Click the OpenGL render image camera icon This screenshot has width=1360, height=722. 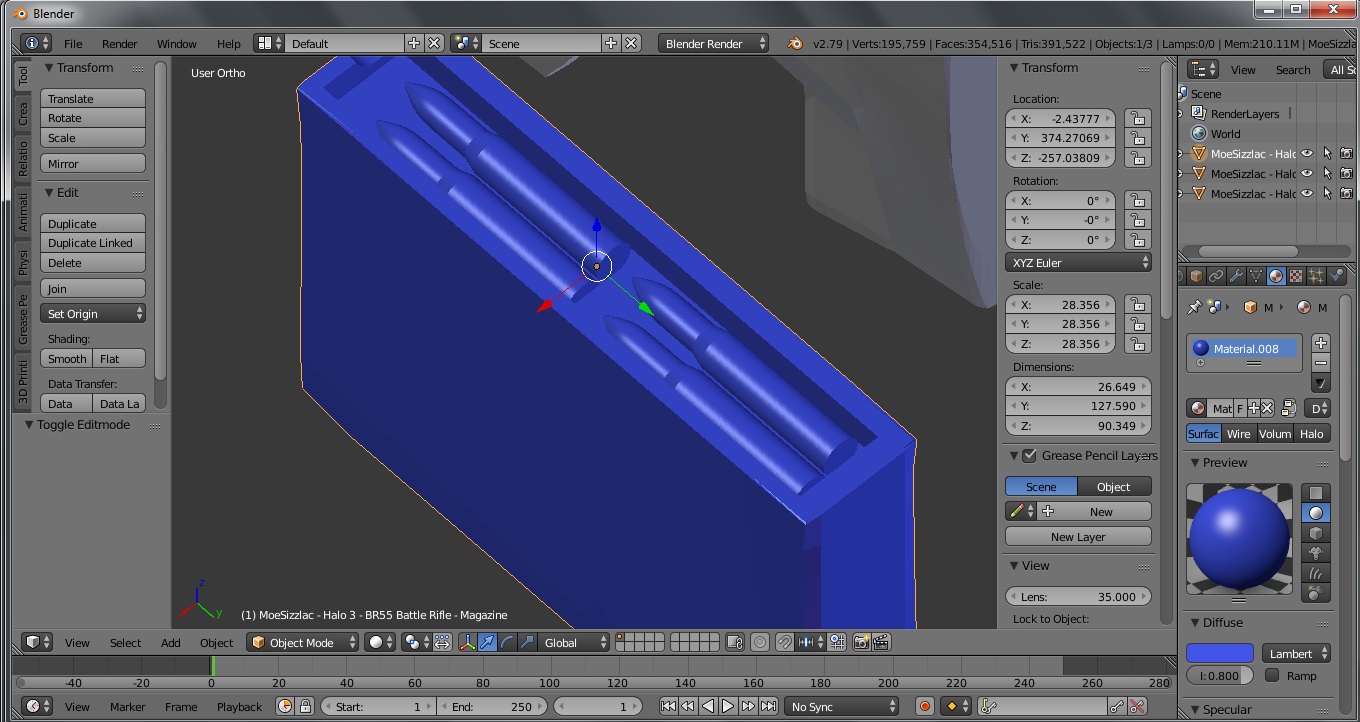click(x=860, y=643)
